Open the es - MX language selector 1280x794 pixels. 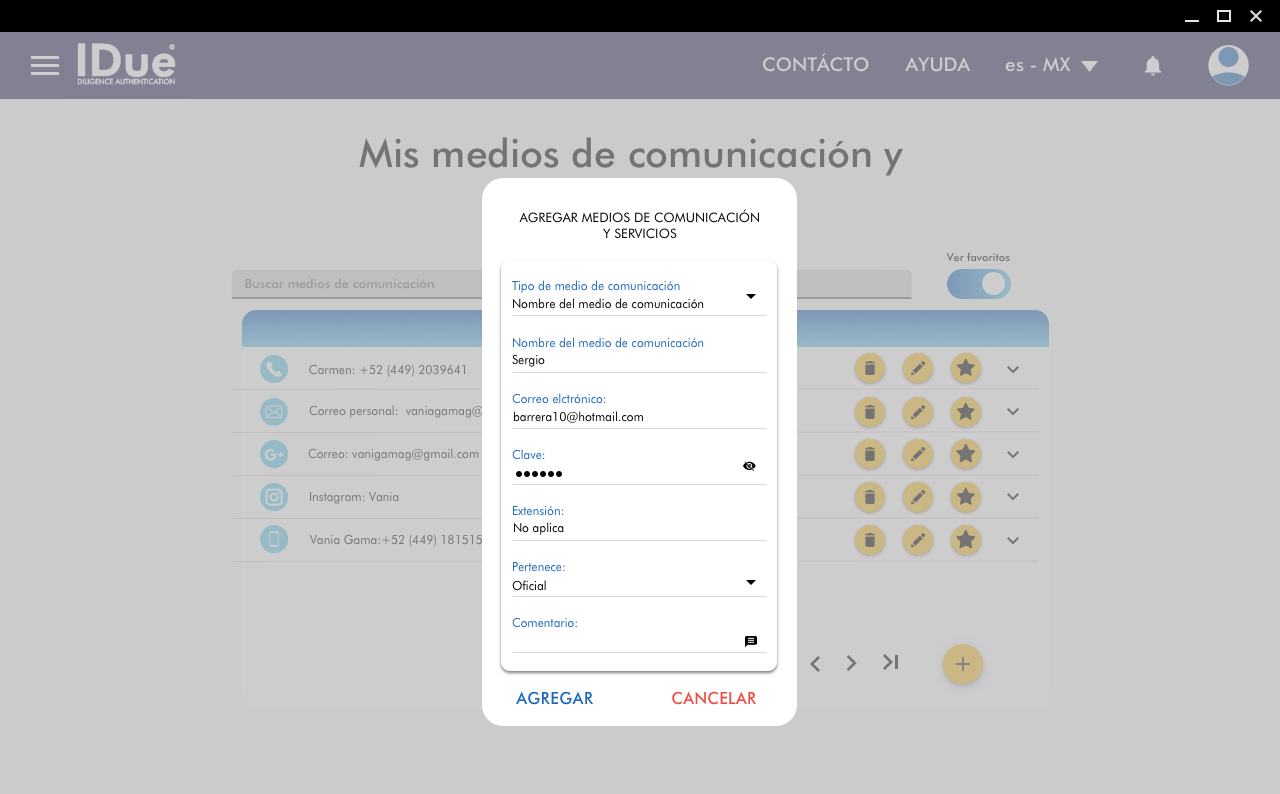(1051, 66)
